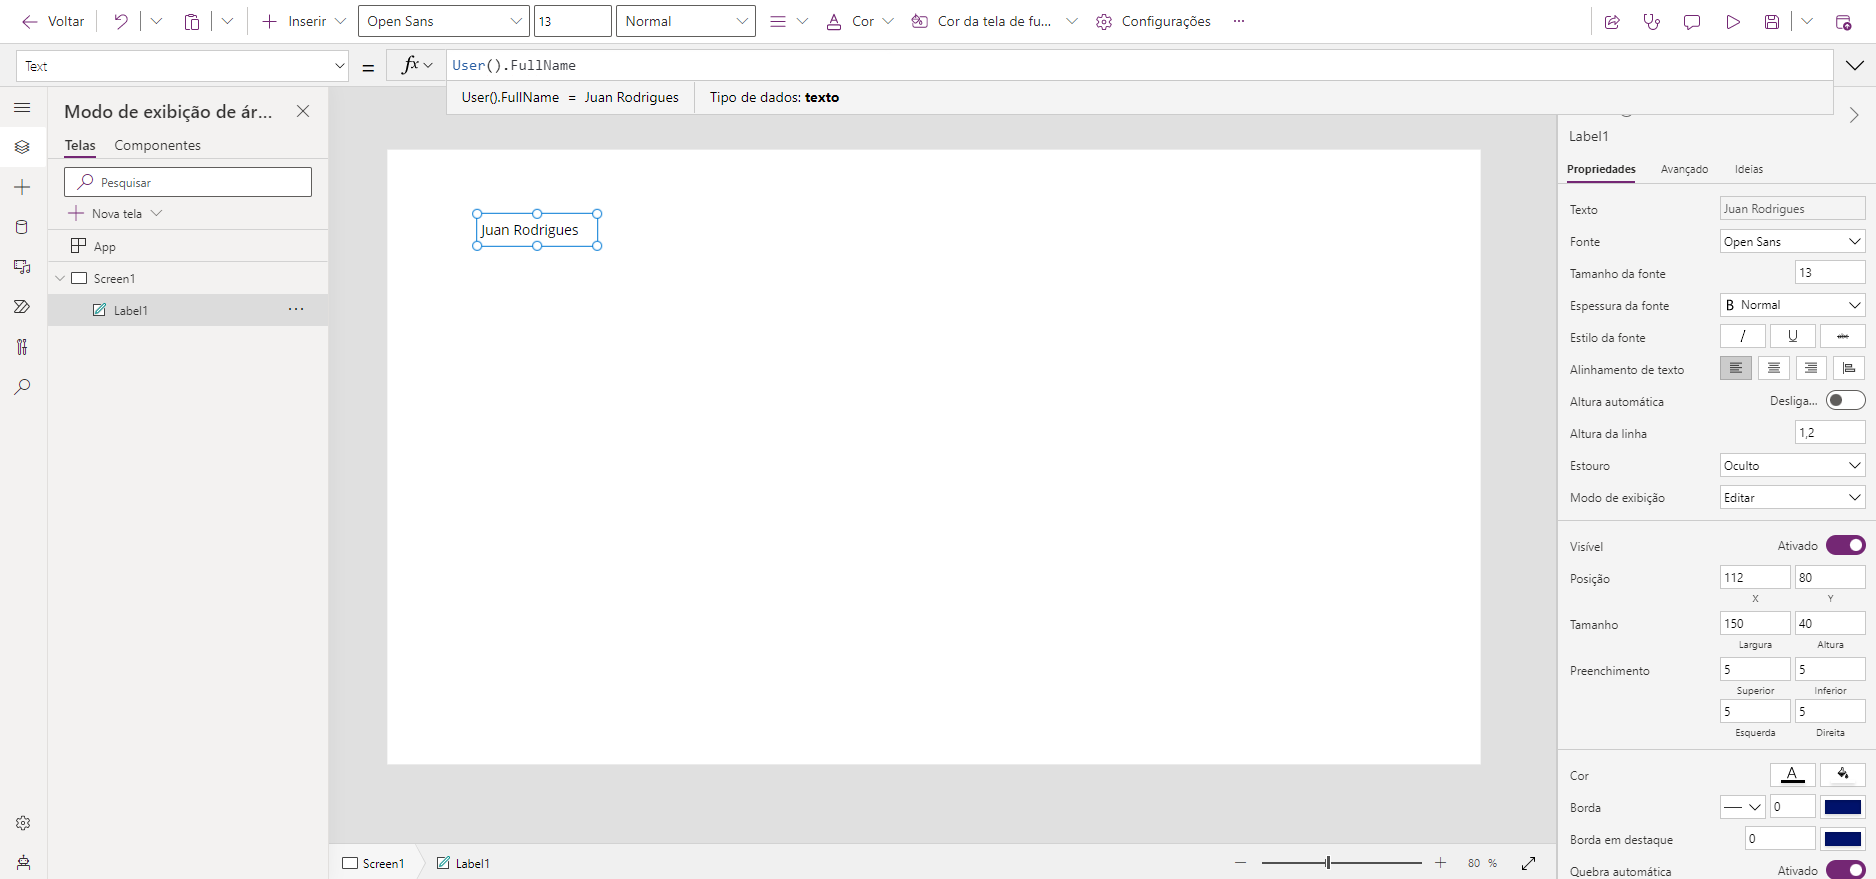Open the comments icon

pos(1692,22)
